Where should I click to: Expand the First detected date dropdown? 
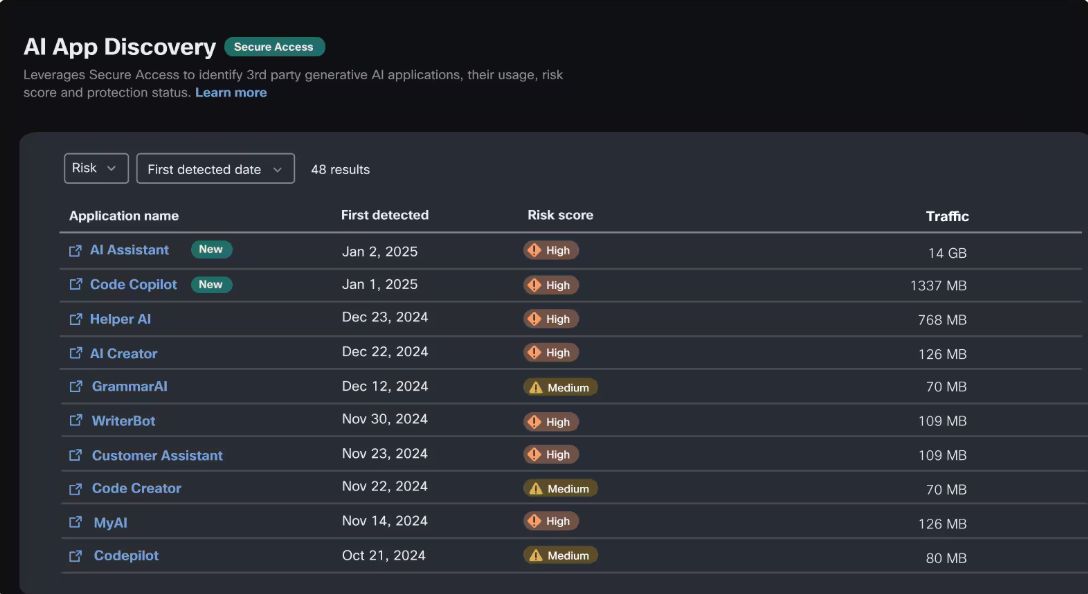215,169
